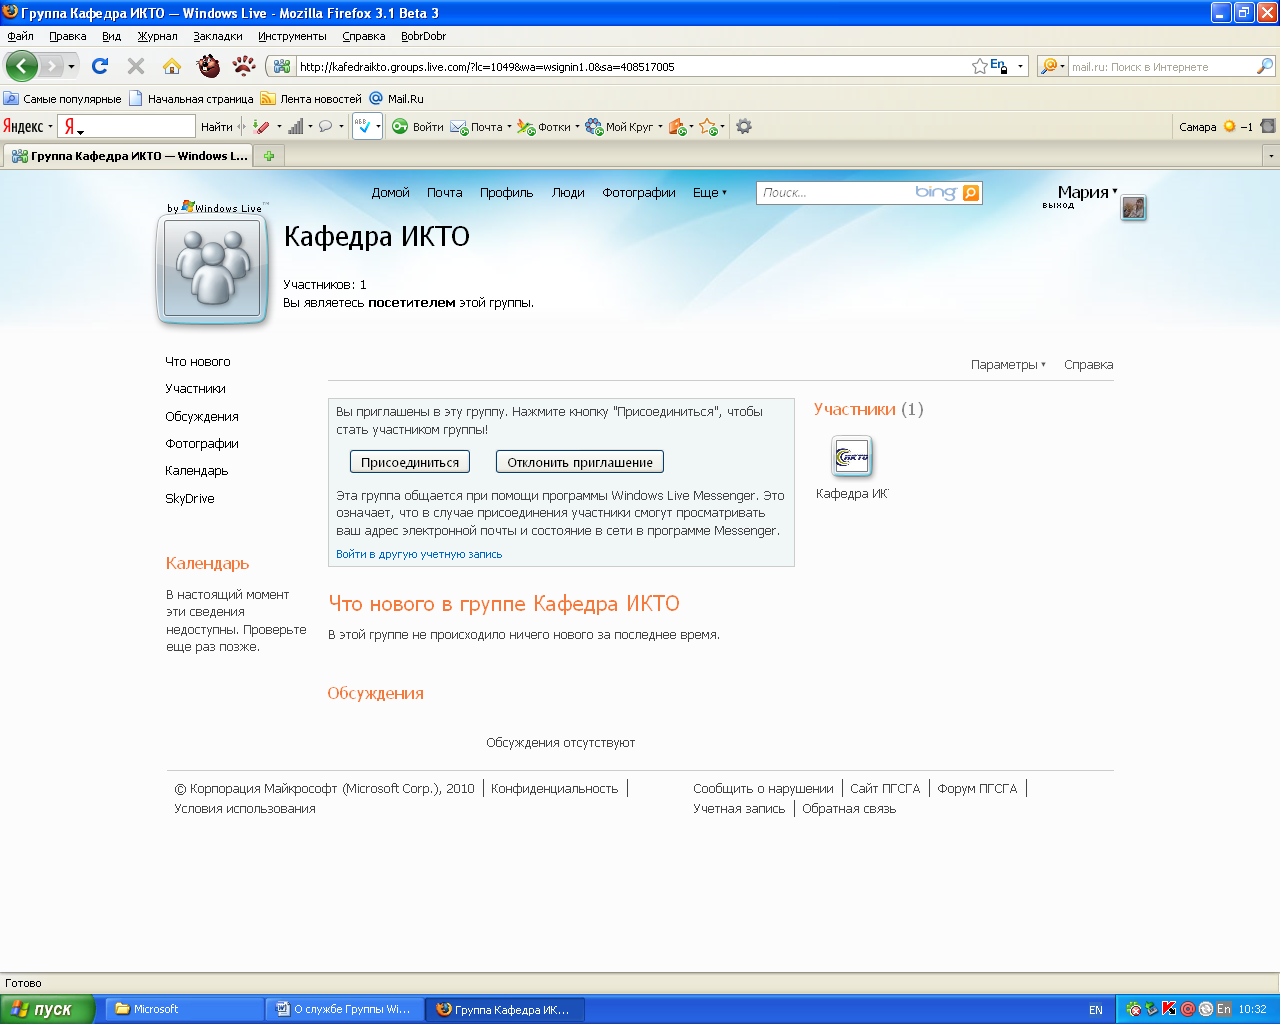Click in the Bing Поиск search field
The width and height of the screenshot is (1280, 1024).
pos(835,193)
